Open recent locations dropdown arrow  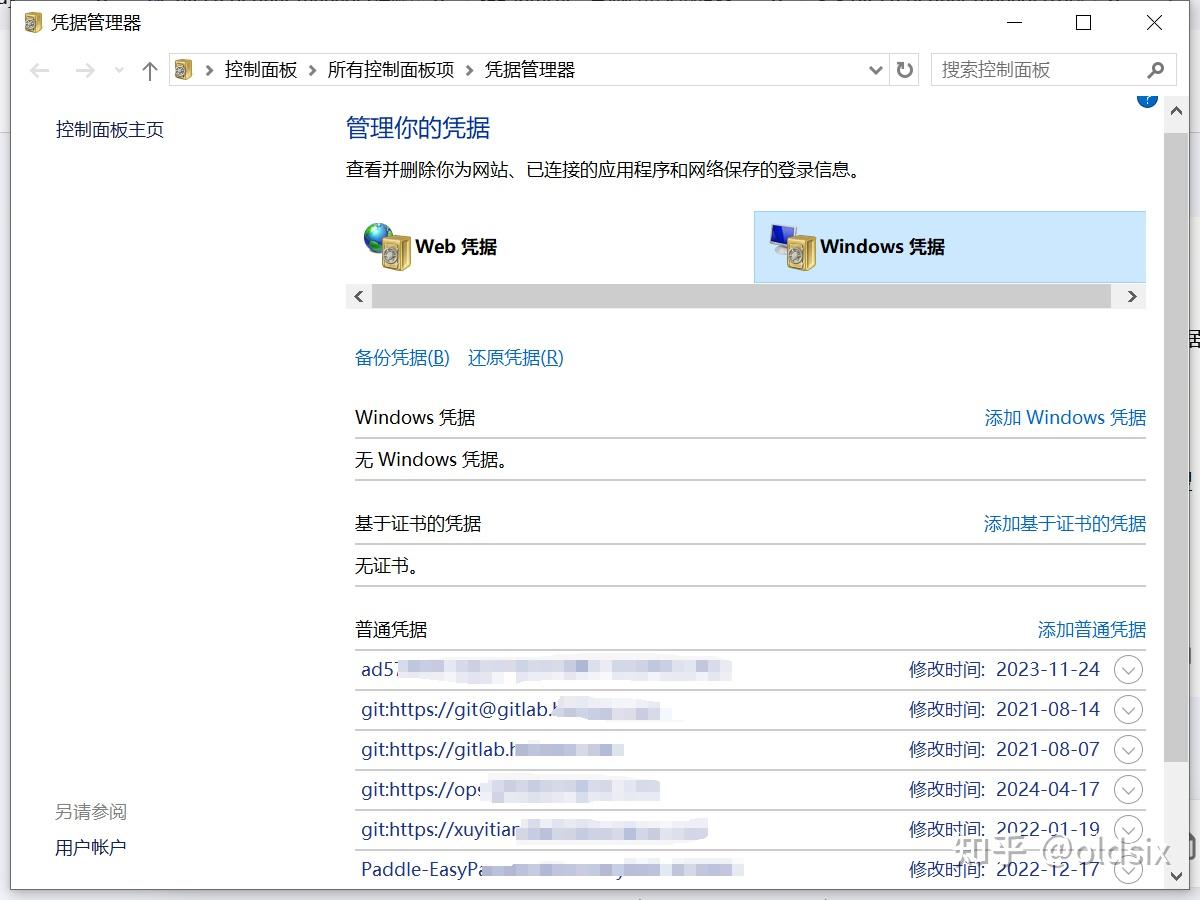(x=120, y=70)
